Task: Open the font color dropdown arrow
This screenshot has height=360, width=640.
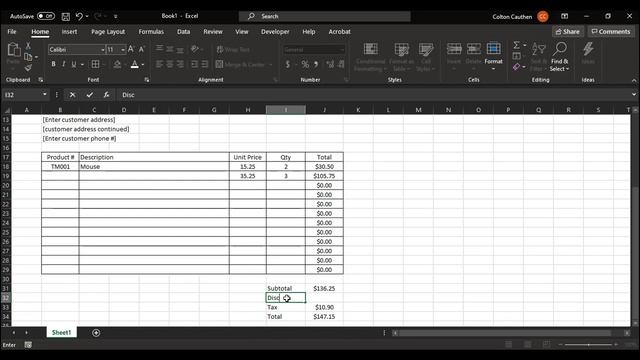Action: click(143, 64)
